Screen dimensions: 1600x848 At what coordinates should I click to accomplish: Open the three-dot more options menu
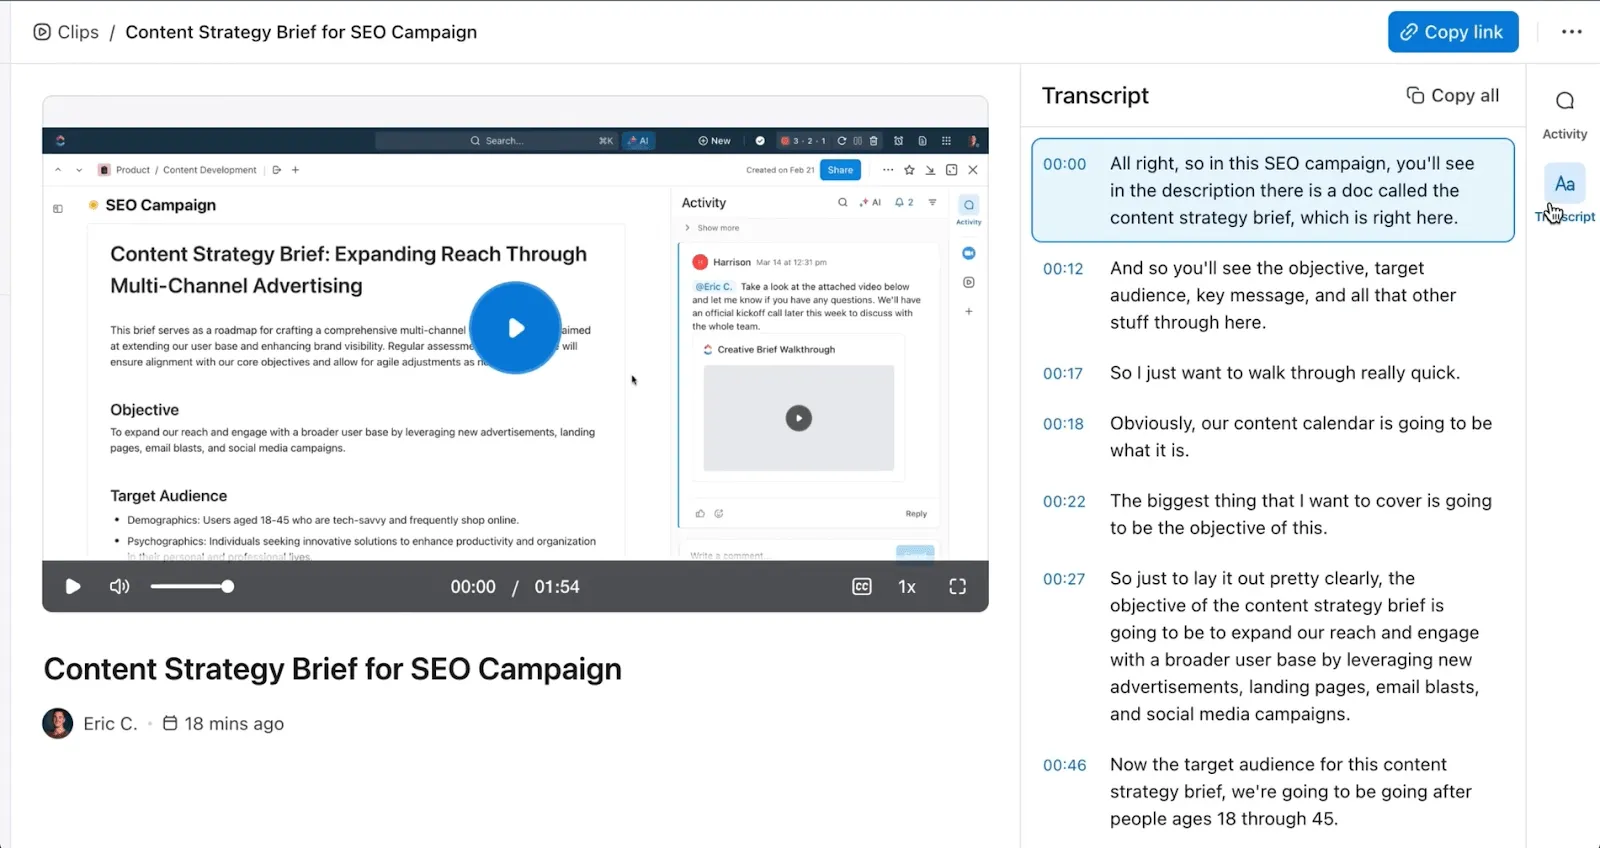click(x=1572, y=32)
